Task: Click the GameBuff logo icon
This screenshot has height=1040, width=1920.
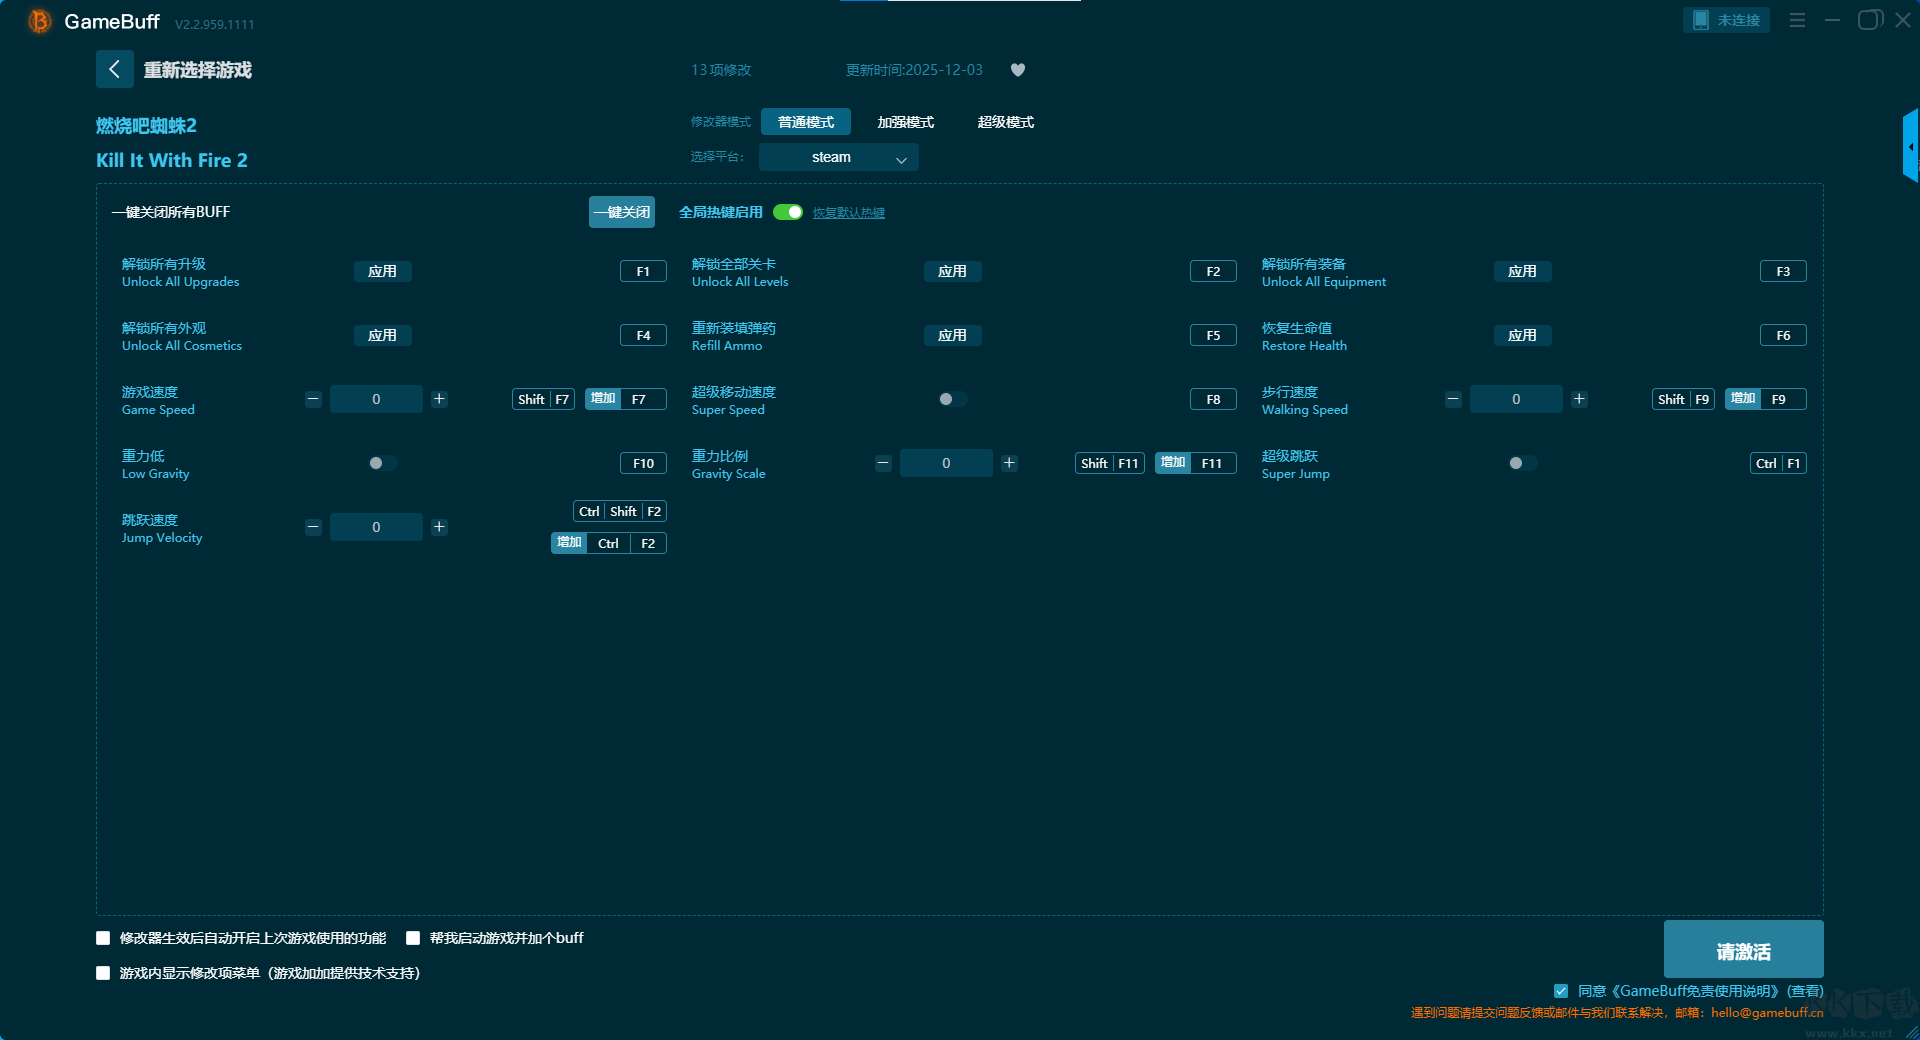Action: point(39,21)
